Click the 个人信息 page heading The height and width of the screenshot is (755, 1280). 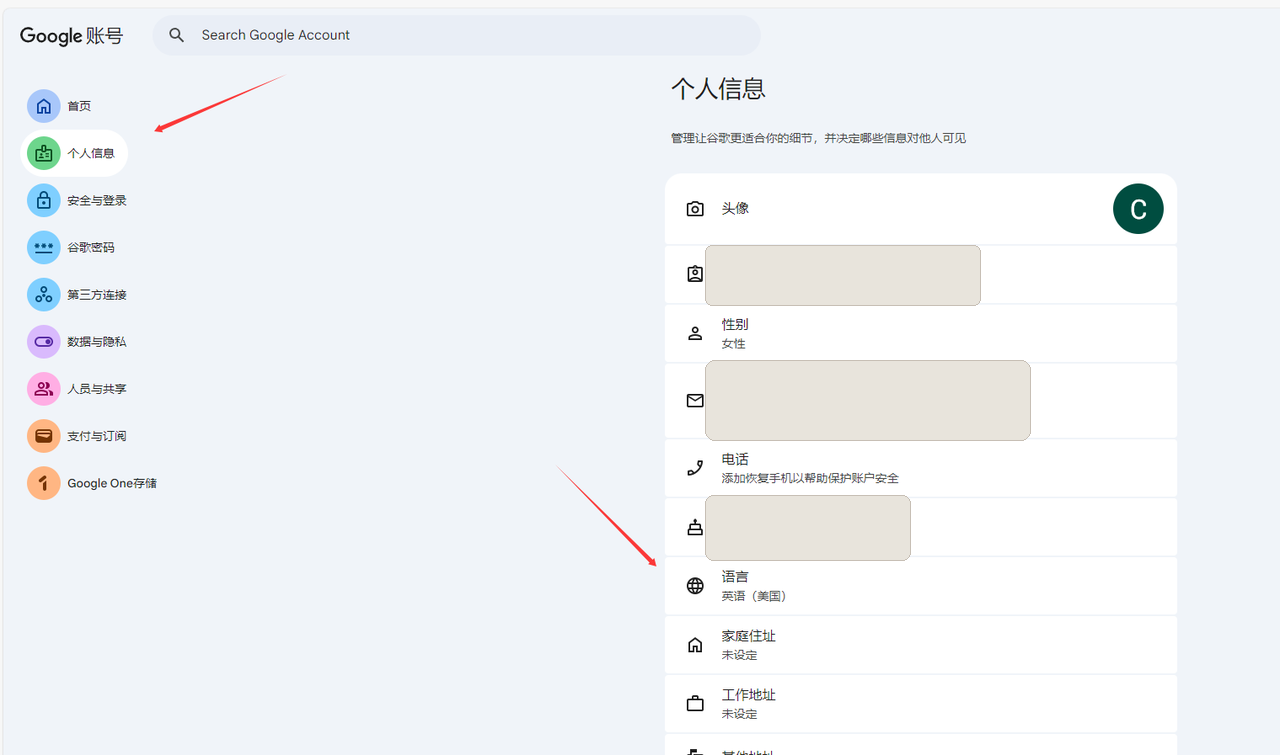pyautogui.click(x=718, y=89)
